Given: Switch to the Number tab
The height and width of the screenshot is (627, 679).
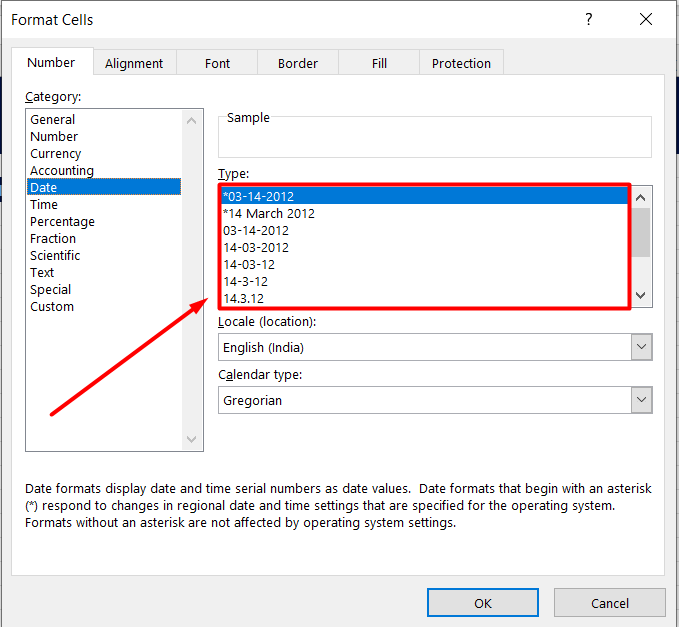Looking at the screenshot, I should pyautogui.click(x=52, y=62).
